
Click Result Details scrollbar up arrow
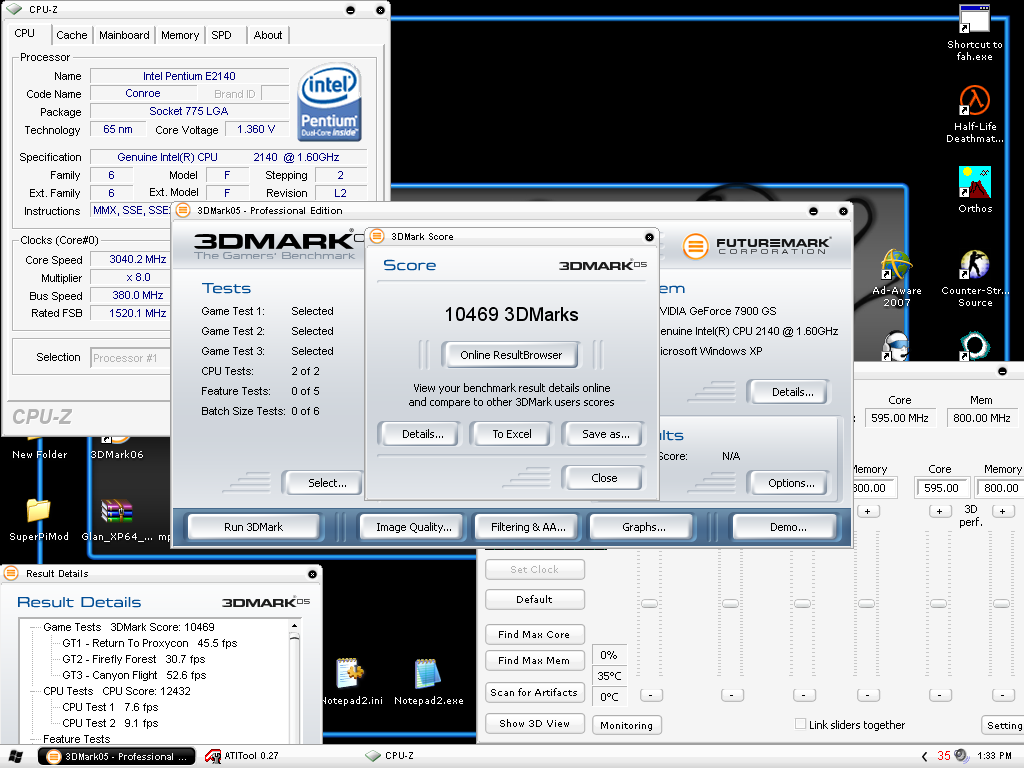click(295, 626)
